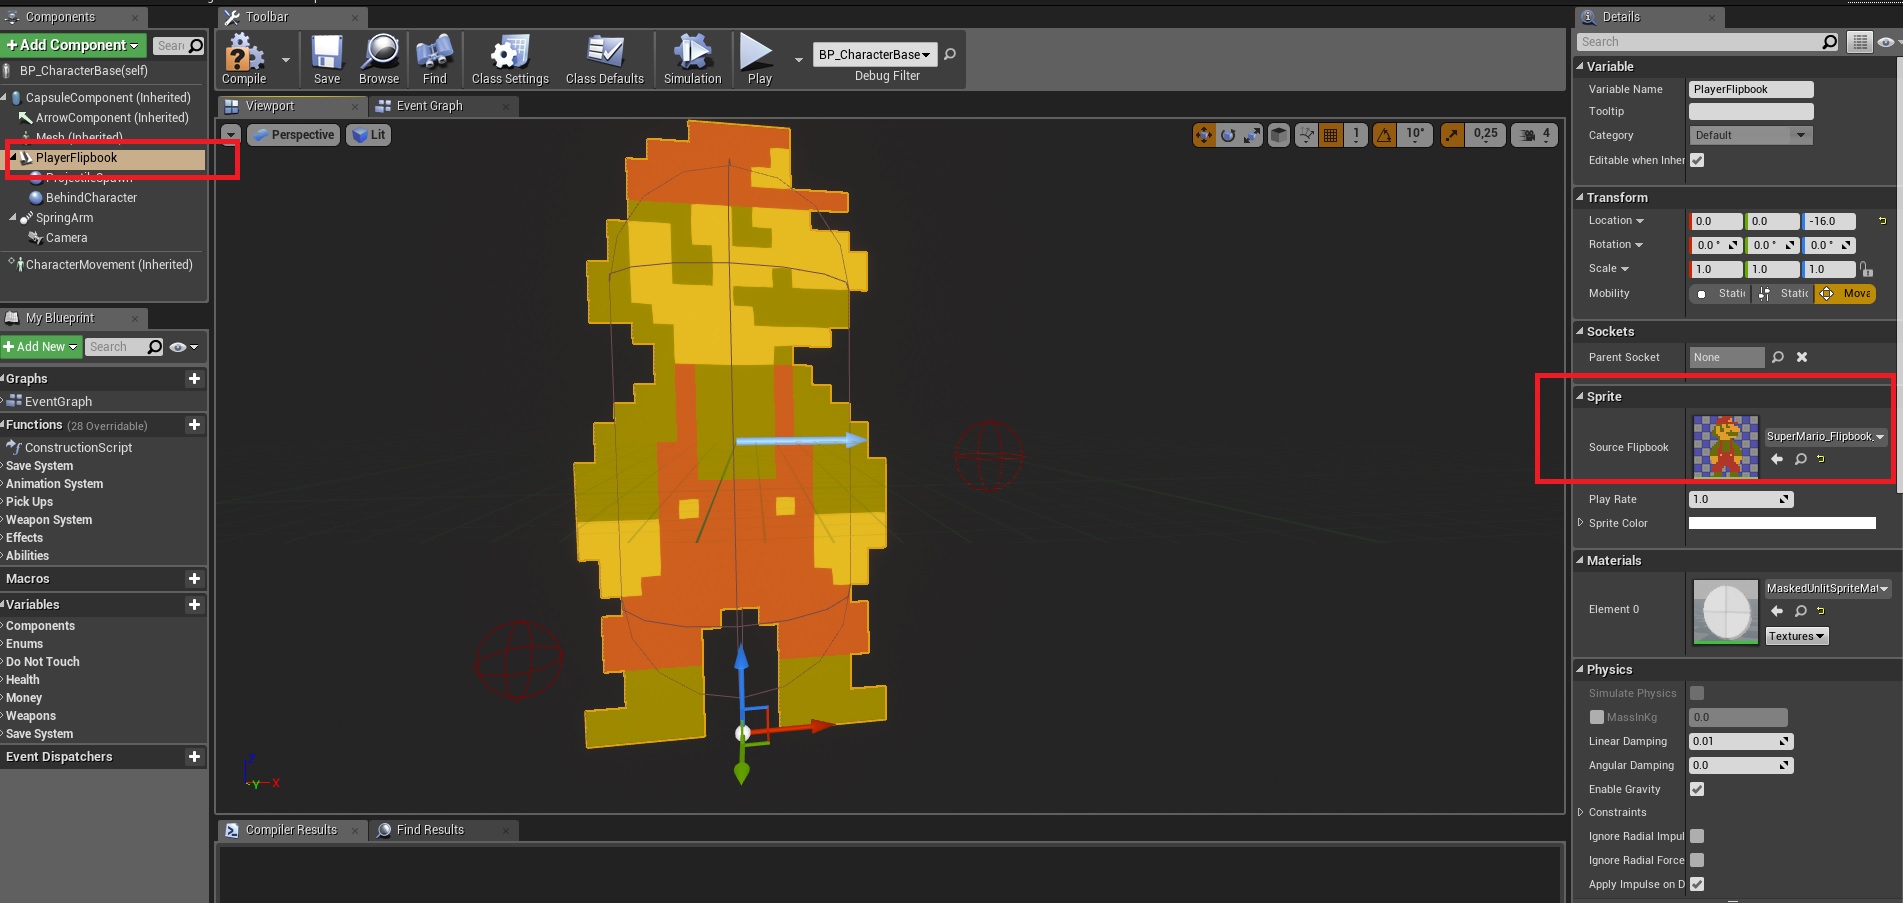Open Class Defaults from toolbar
1903x903 pixels.
point(604,57)
